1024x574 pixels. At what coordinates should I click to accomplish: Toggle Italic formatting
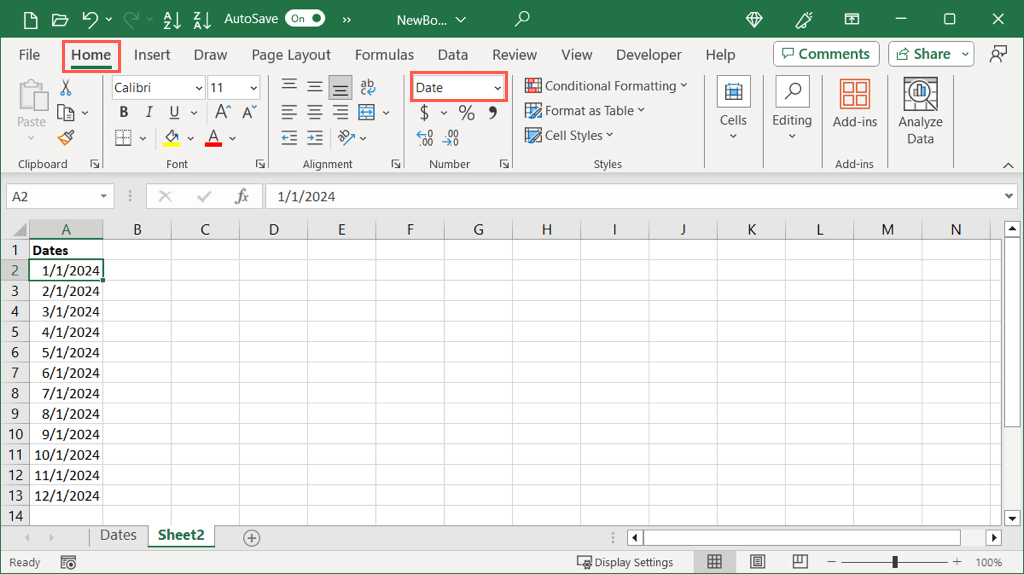(149, 113)
